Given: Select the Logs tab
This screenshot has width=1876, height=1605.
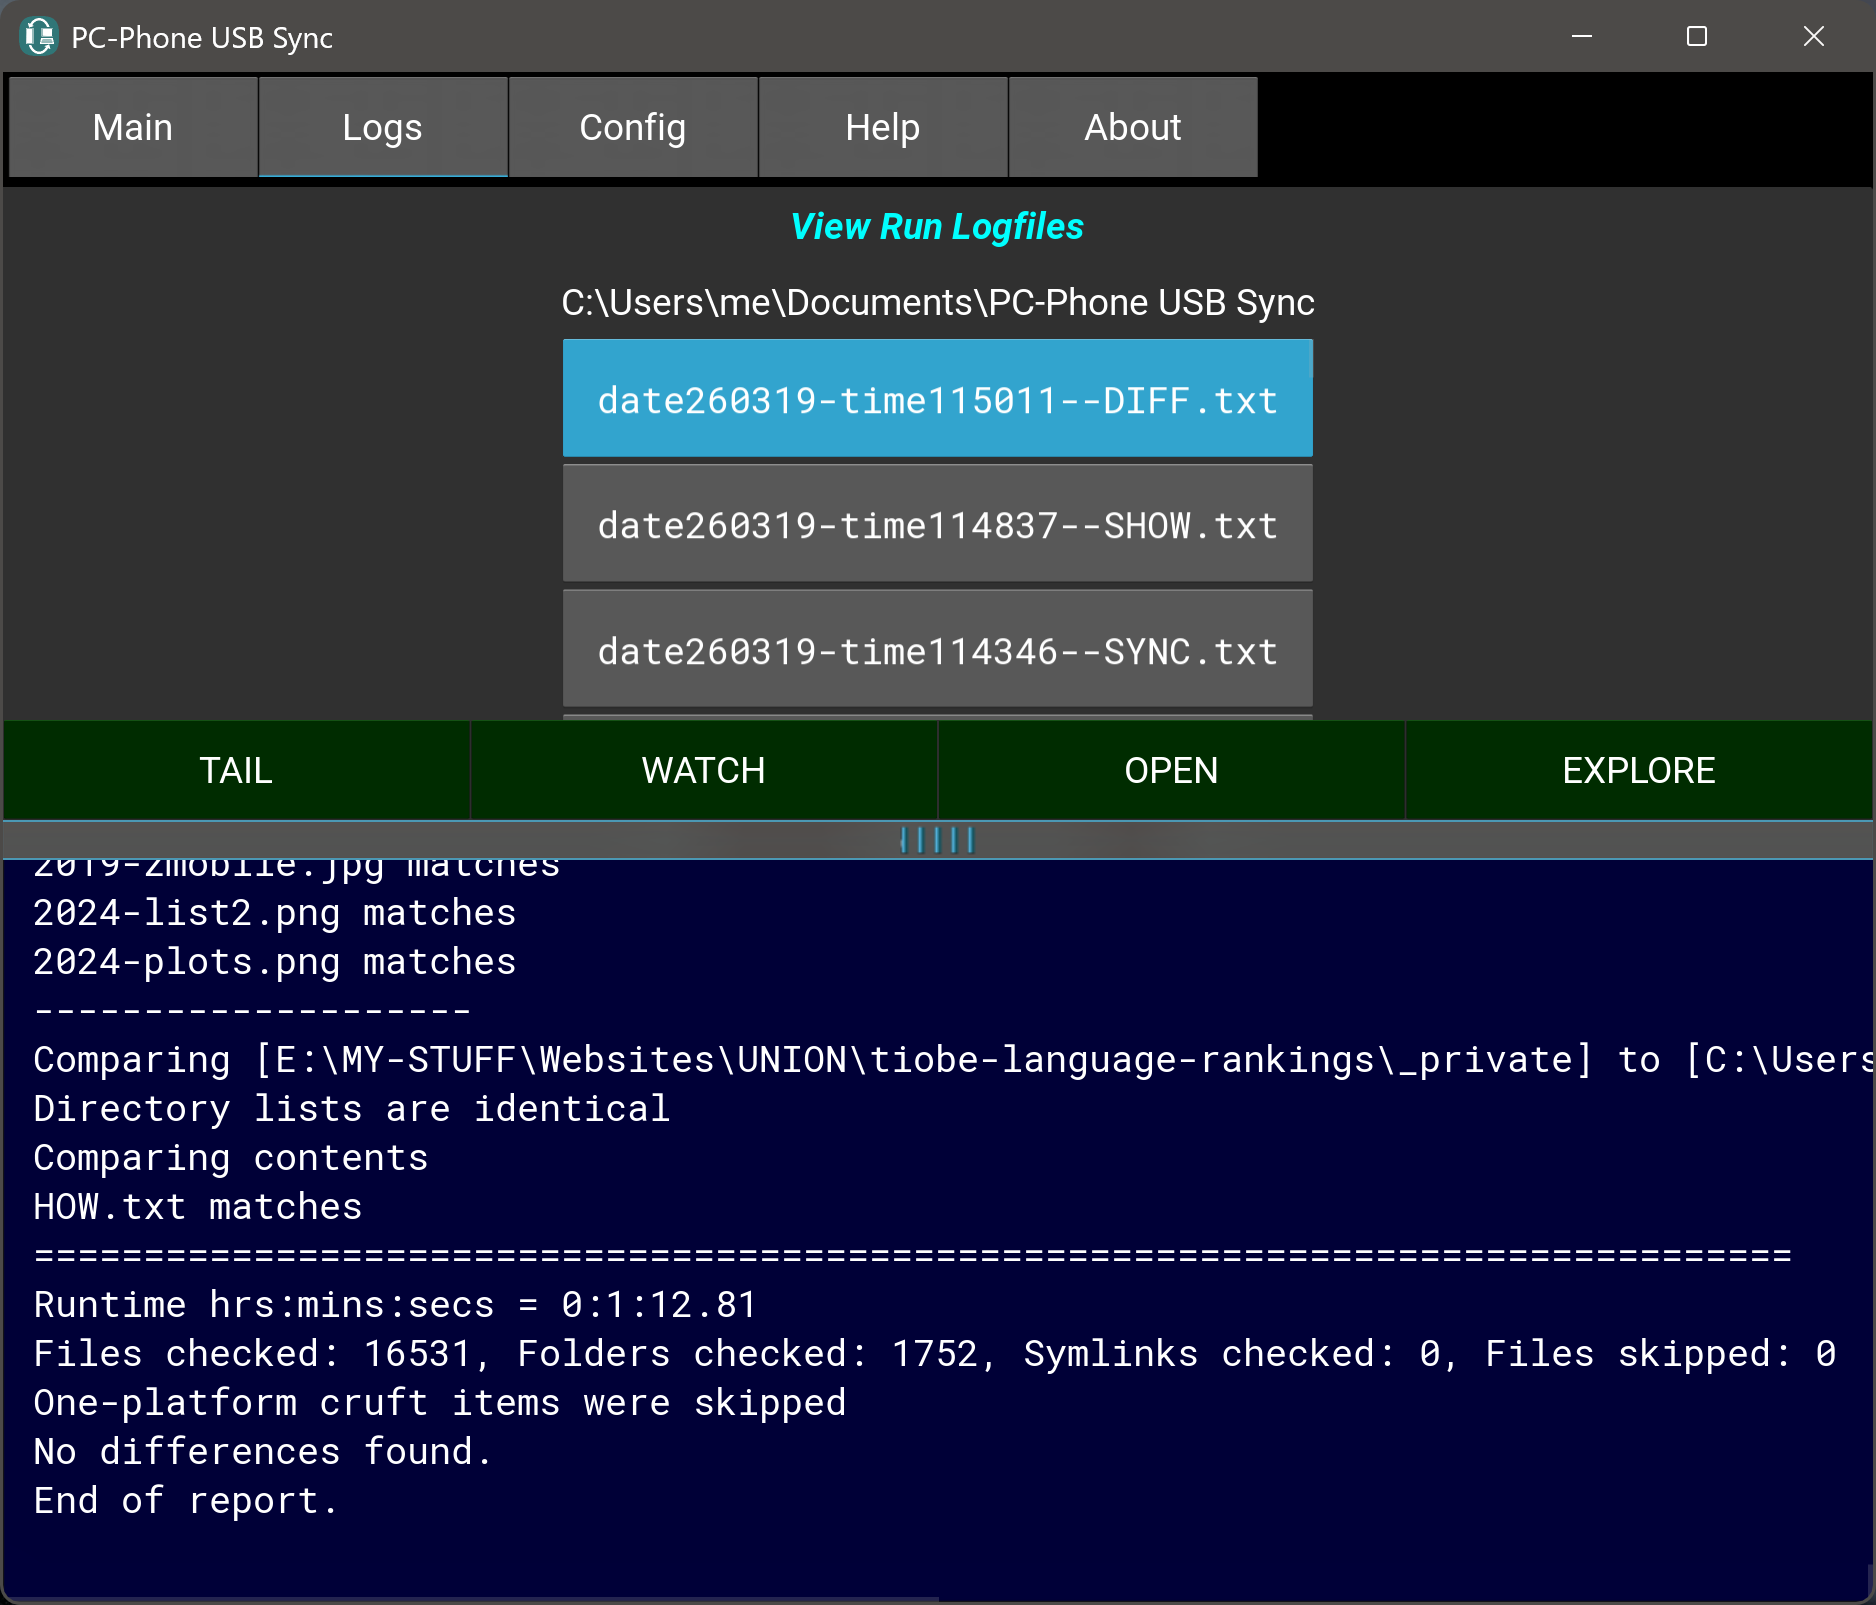Looking at the screenshot, I should coord(383,128).
